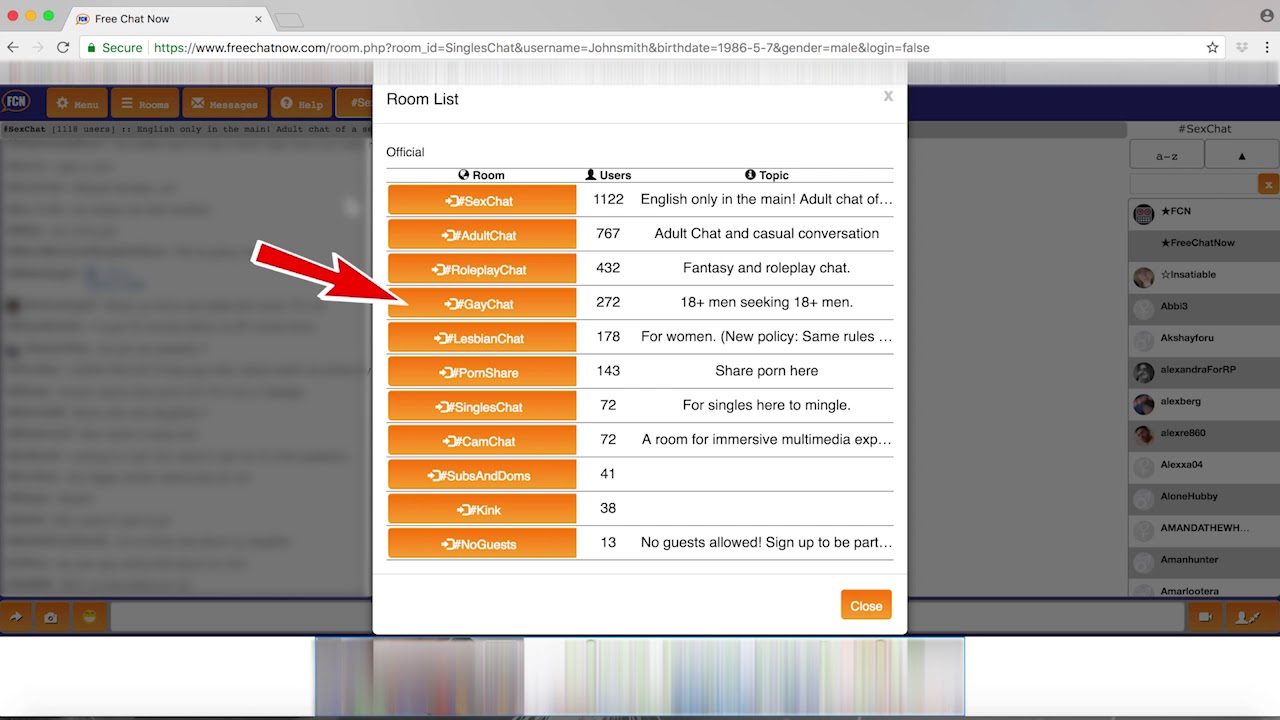1280x720 pixels.
Task: Reload the page in browser
Action: [x=63, y=47]
